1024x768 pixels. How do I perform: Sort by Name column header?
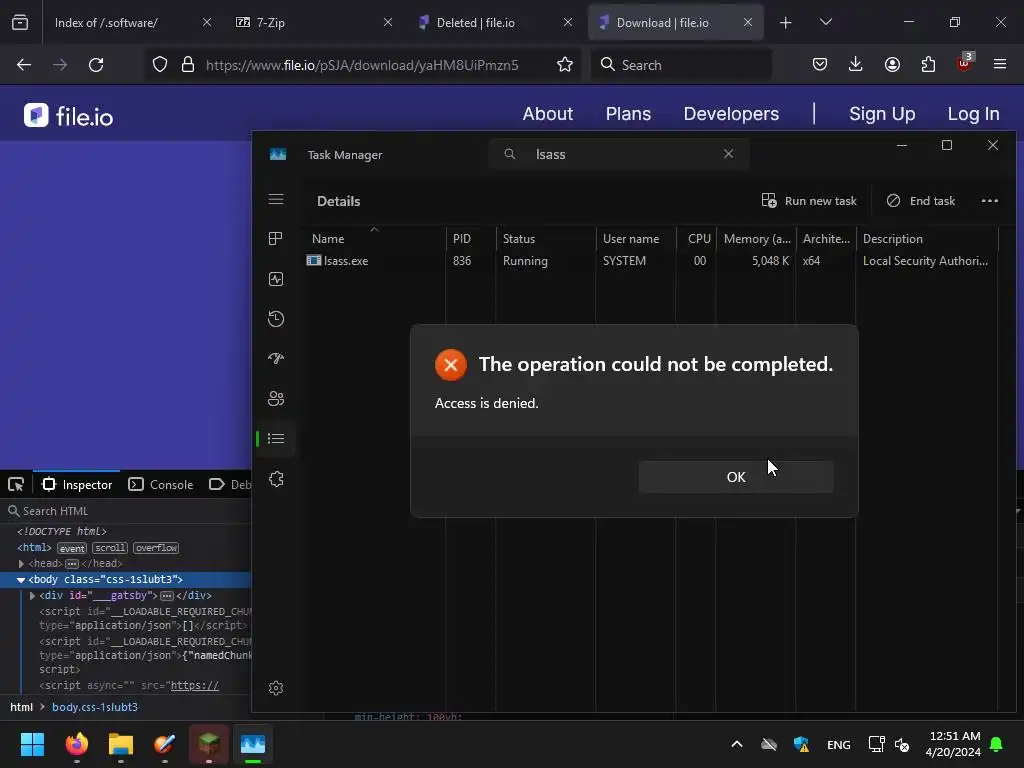point(374,238)
